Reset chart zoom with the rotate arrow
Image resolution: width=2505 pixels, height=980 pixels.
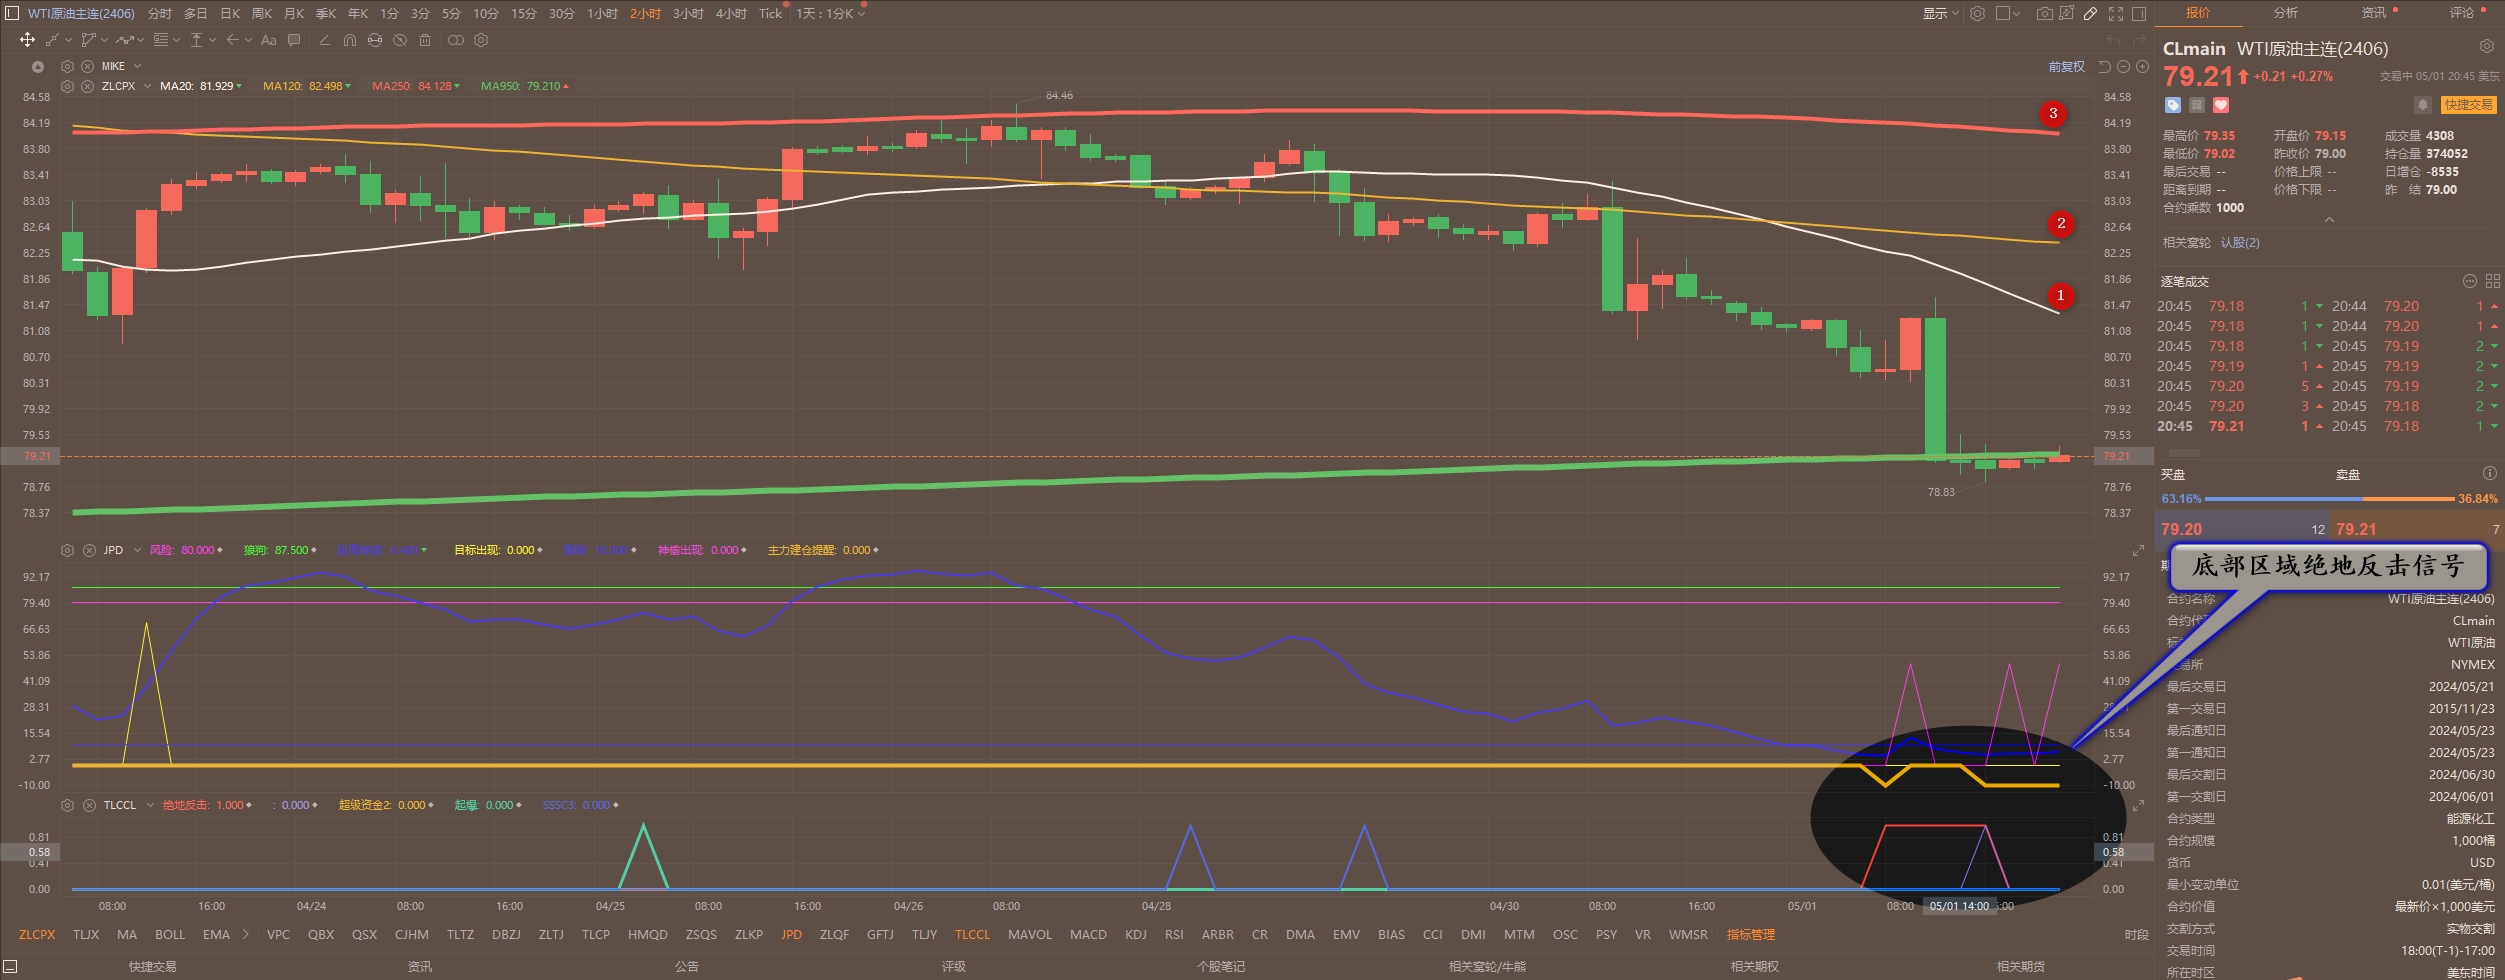[x=2104, y=67]
